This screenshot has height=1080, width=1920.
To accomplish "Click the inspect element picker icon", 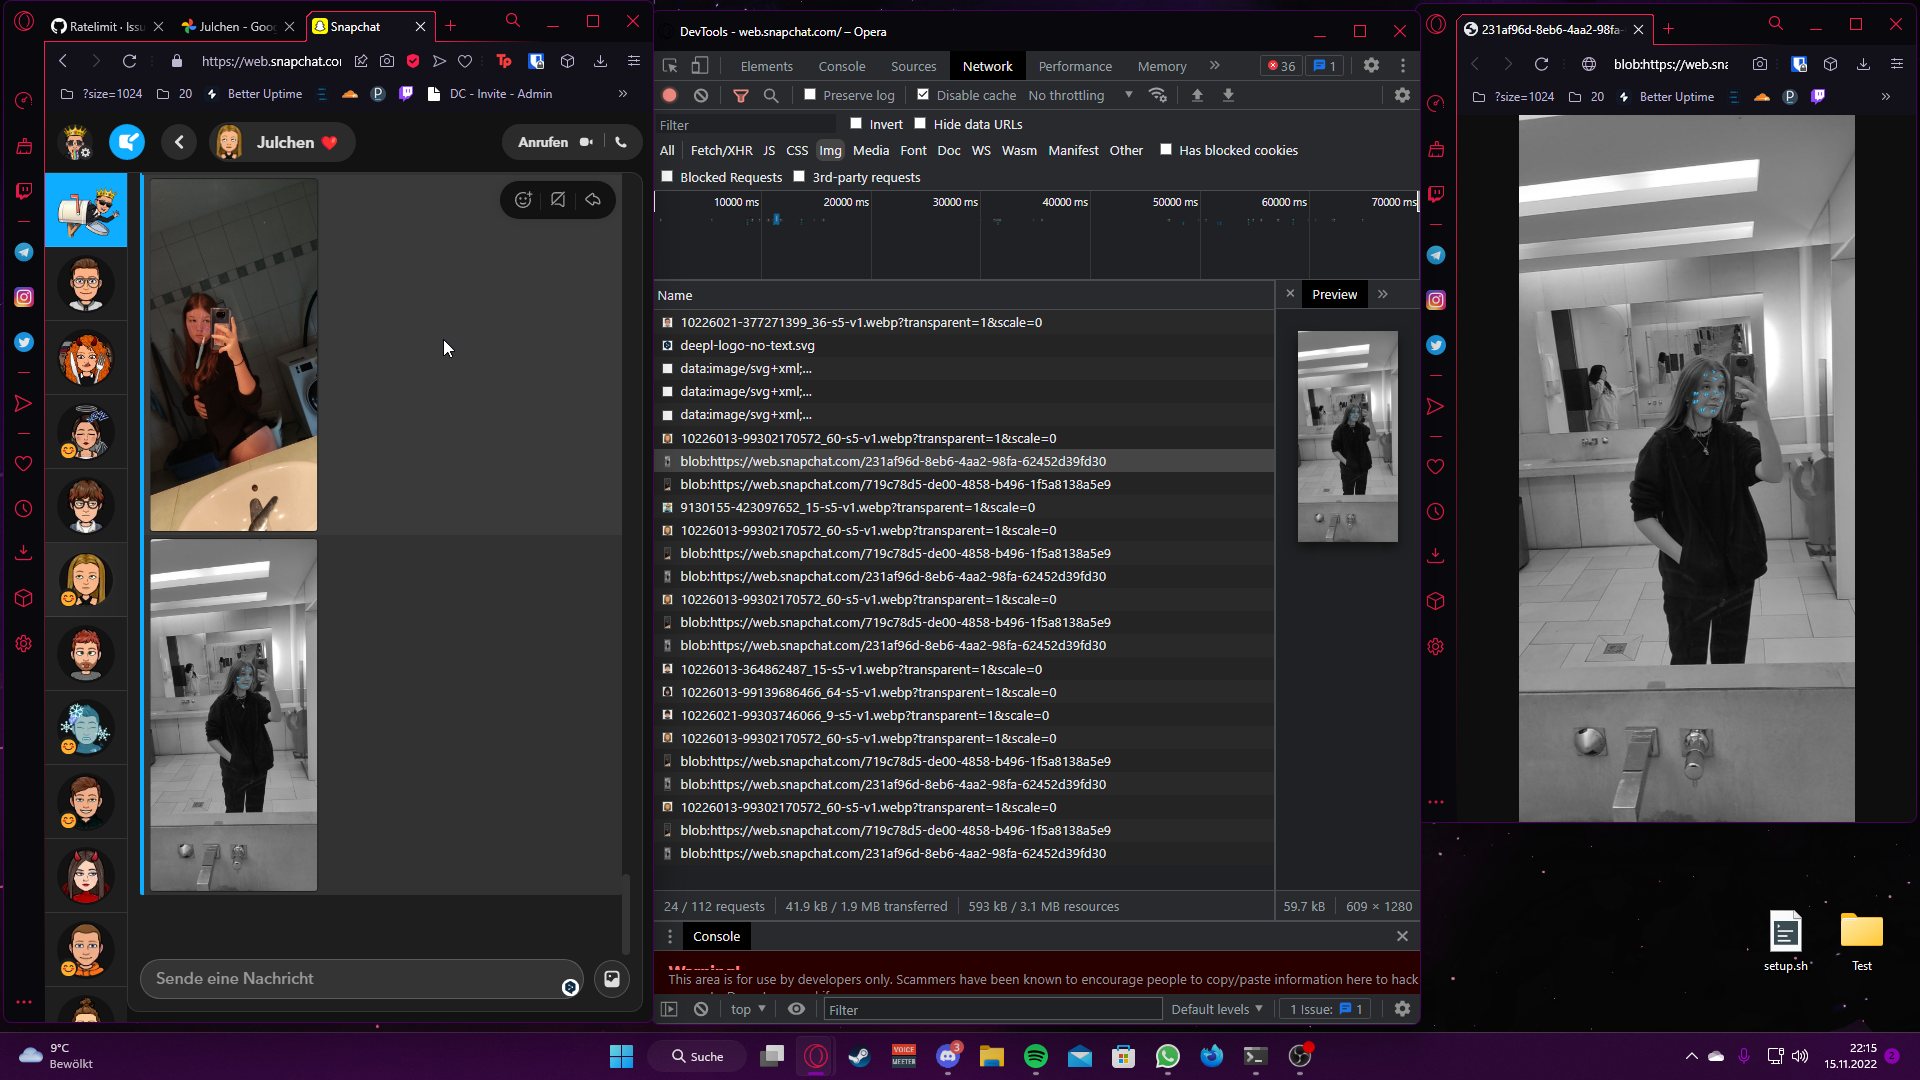I will (670, 66).
